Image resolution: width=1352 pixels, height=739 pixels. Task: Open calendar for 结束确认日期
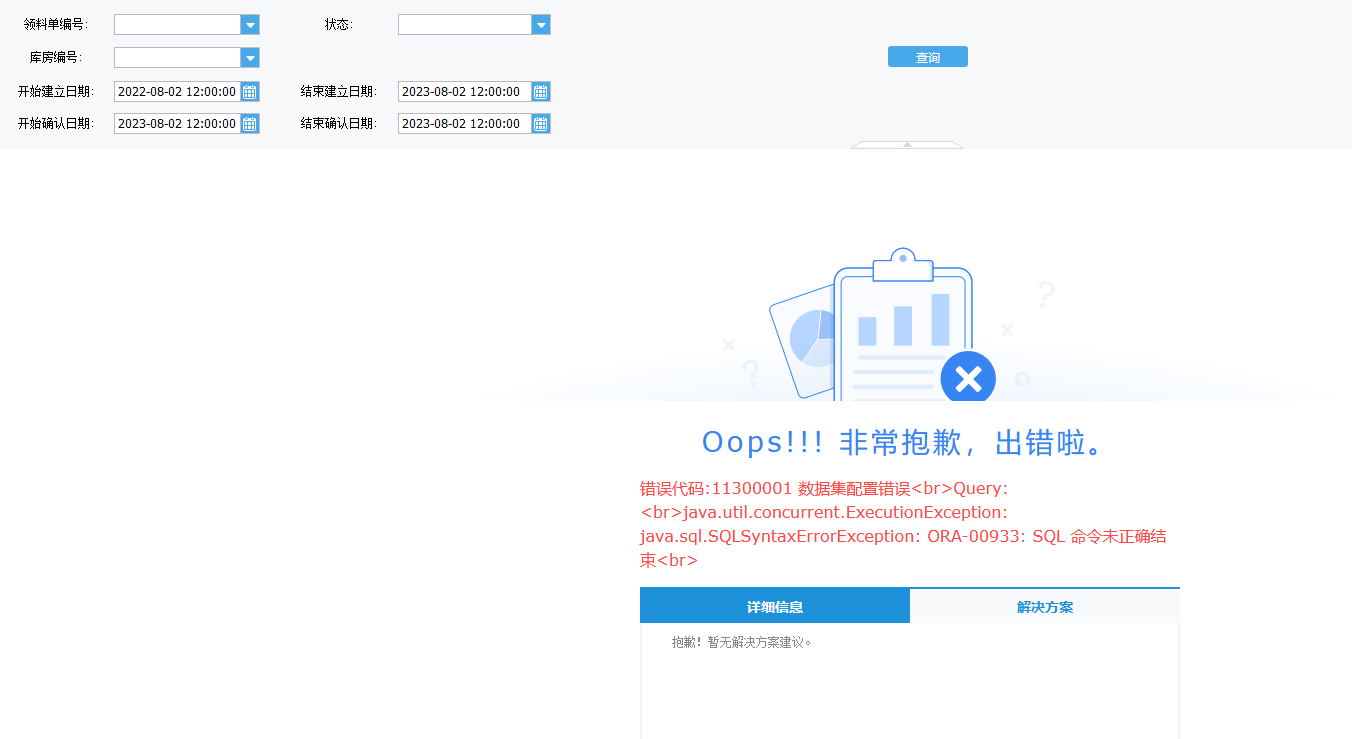tap(541, 124)
